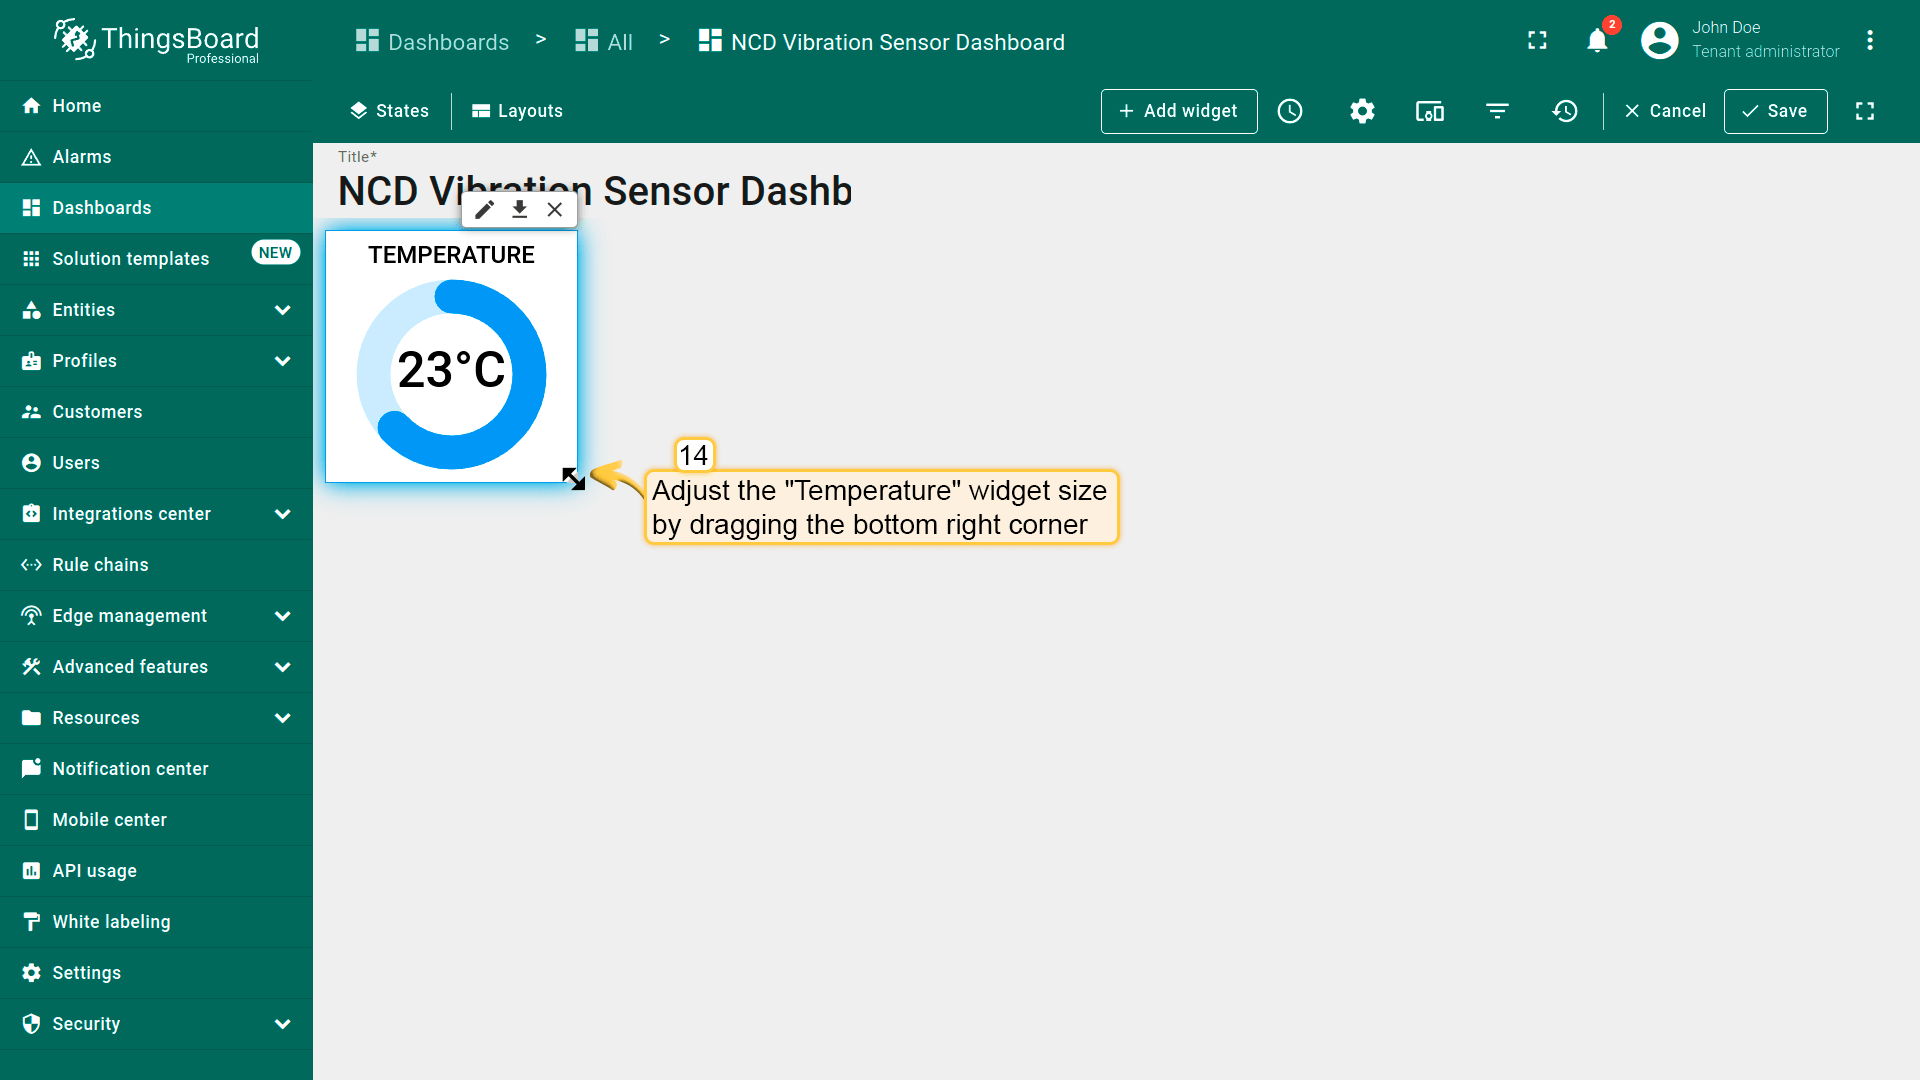Expand the Profiles sidebar section
This screenshot has width=1920, height=1080.
click(x=283, y=361)
